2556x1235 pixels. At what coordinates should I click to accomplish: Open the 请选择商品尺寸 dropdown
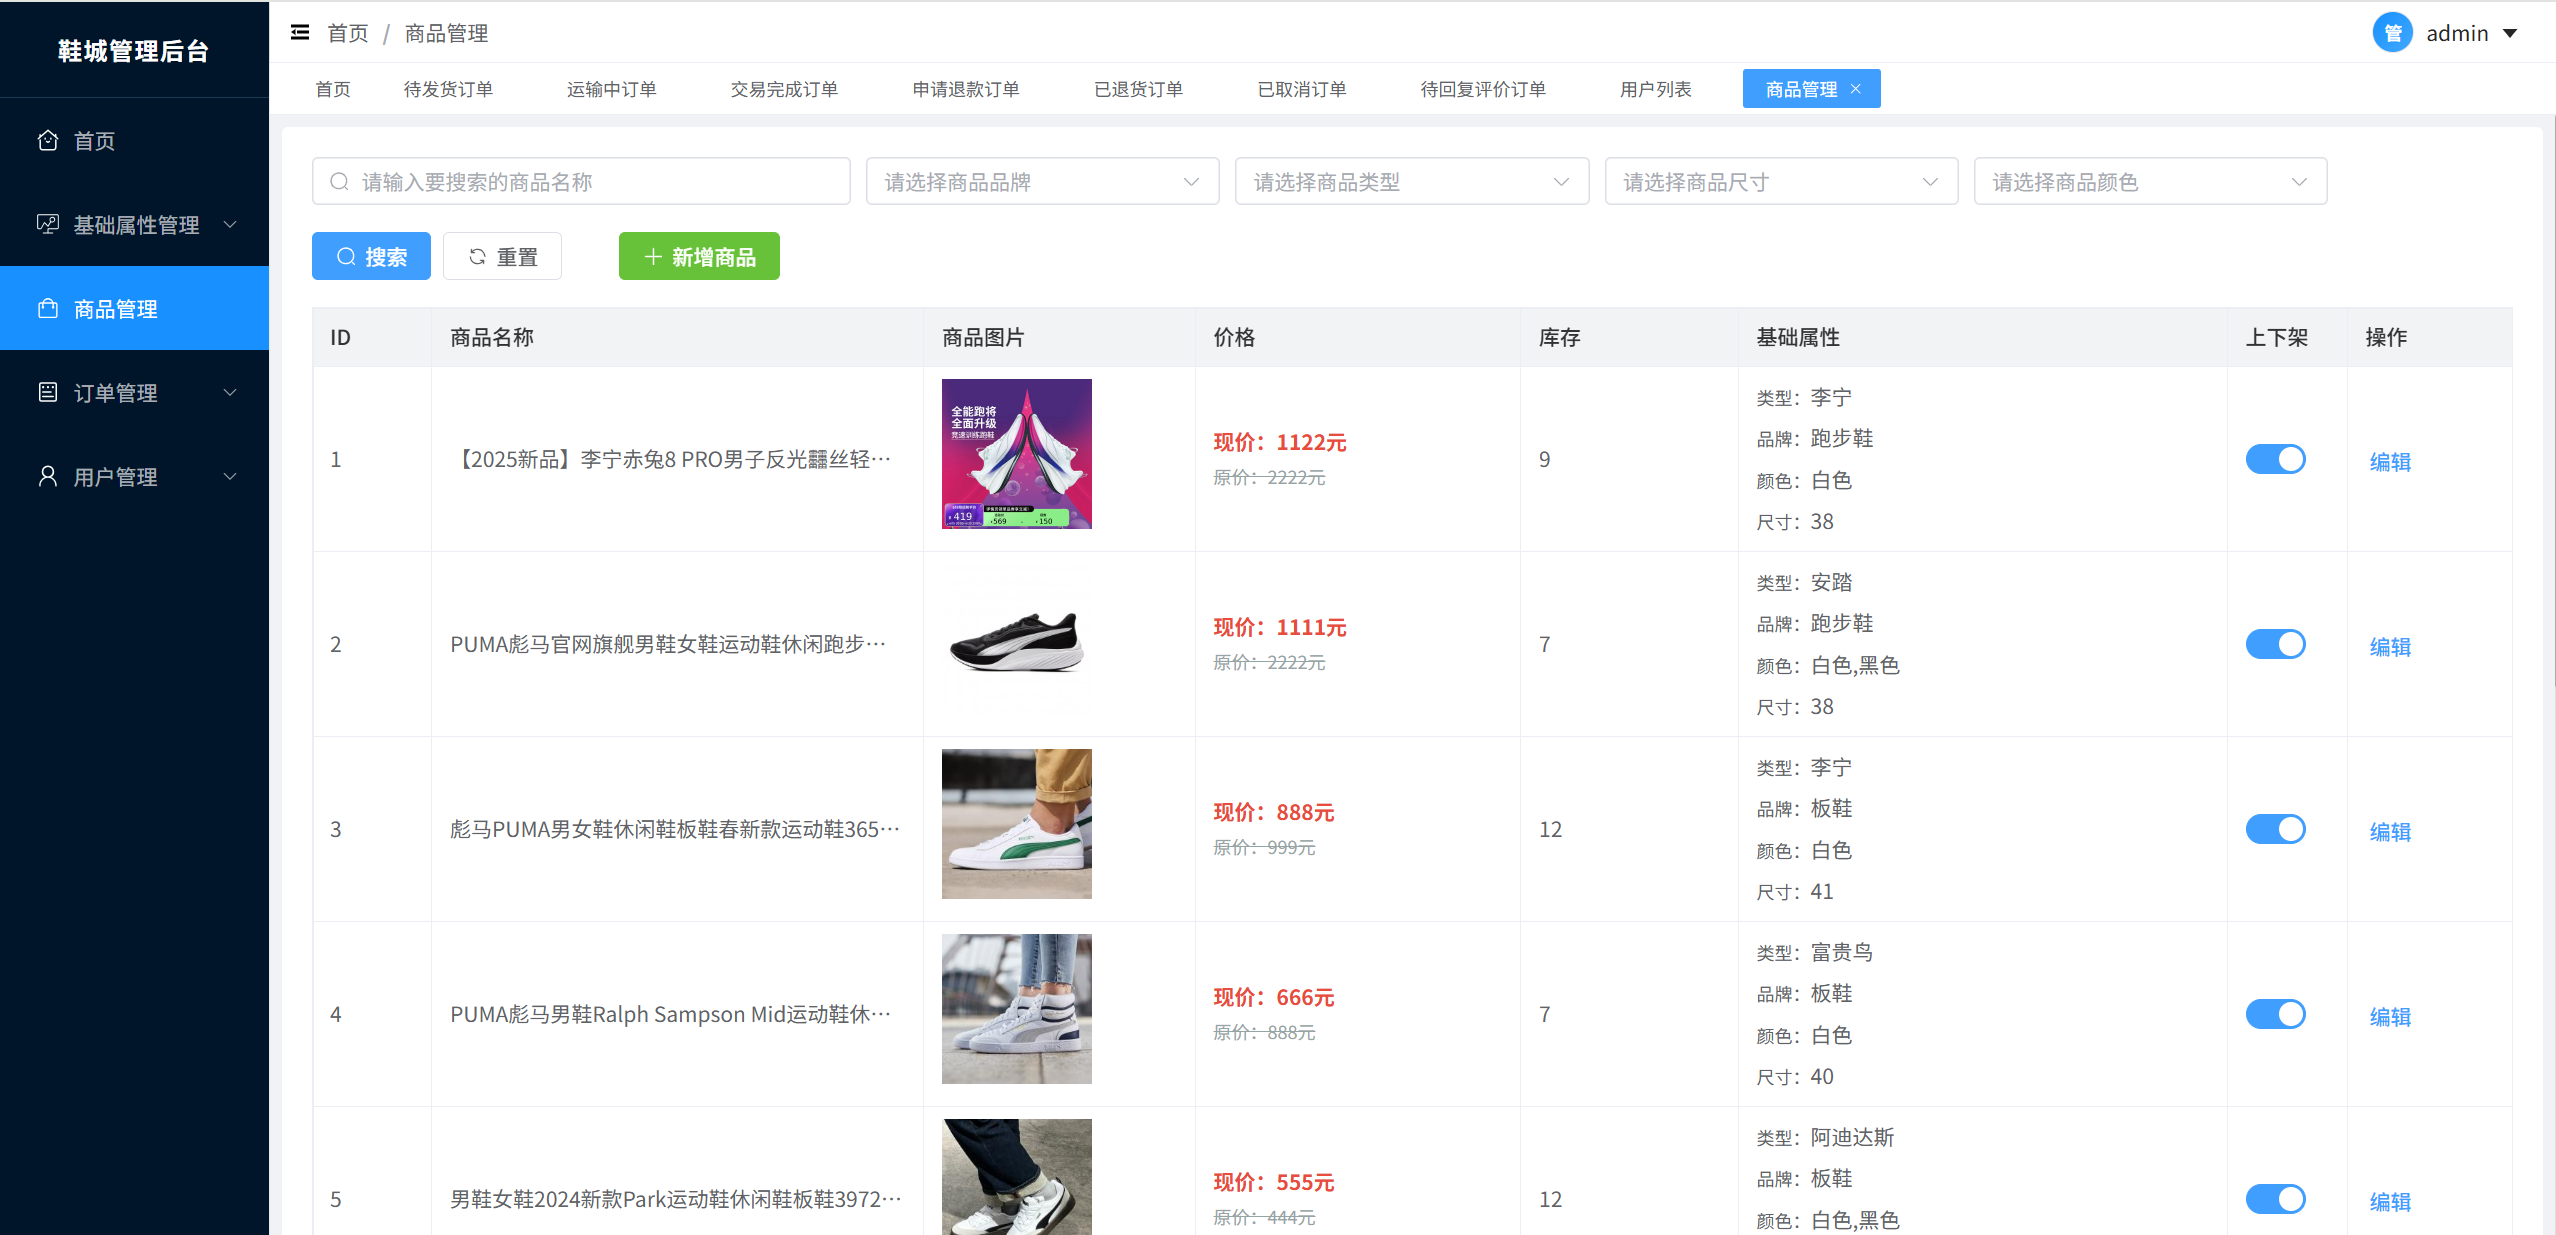1780,182
